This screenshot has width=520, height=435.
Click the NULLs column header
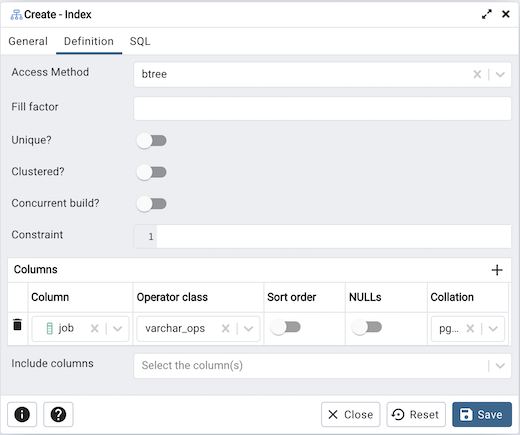pyautogui.click(x=365, y=297)
